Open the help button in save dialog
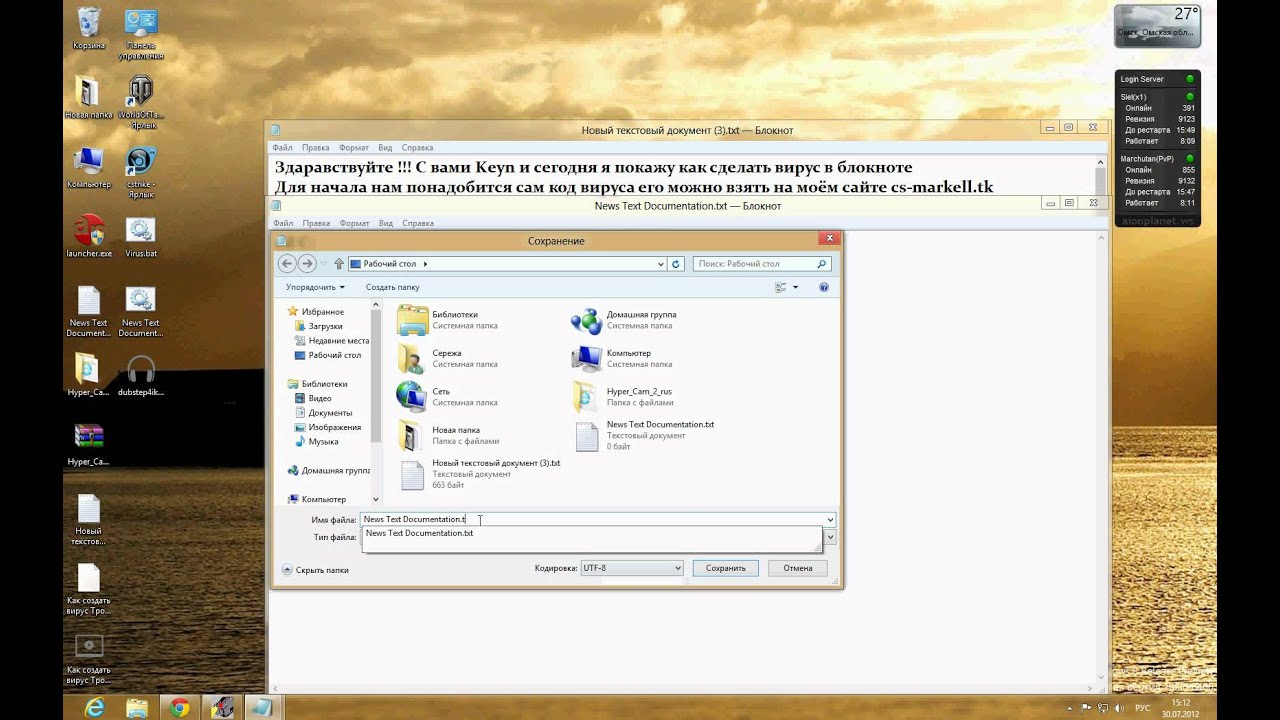This screenshot has height=720, width=1280. click(824, 287)
